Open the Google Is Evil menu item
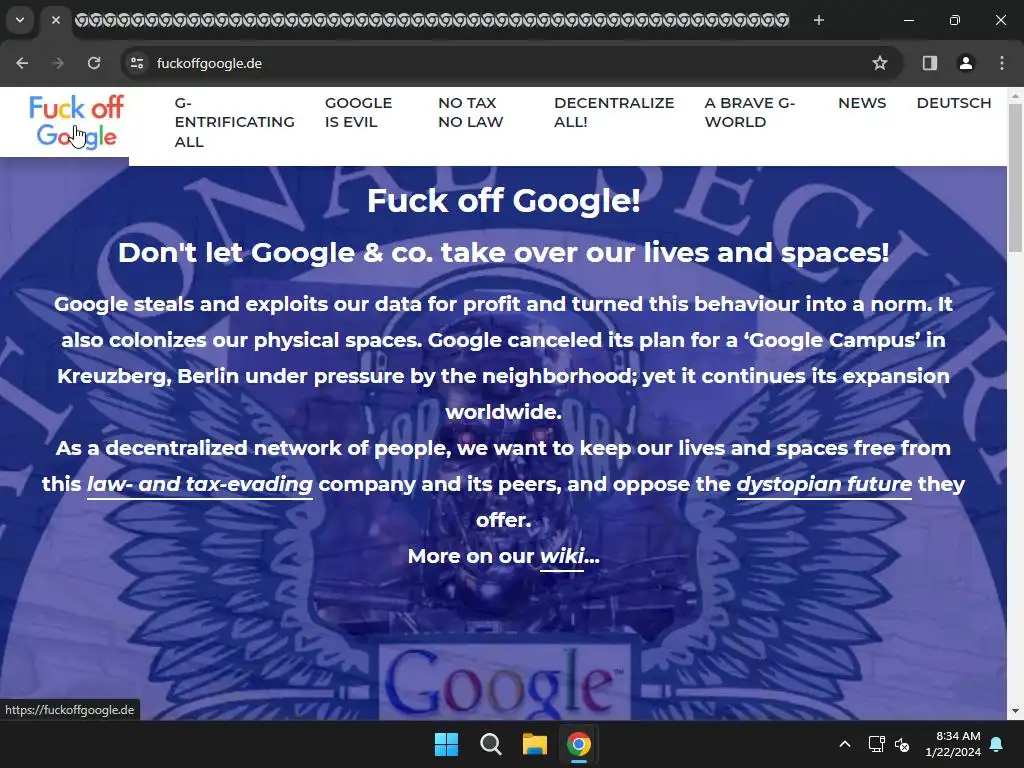This screenshot has height=768, width=1024. tap(359, 112)
